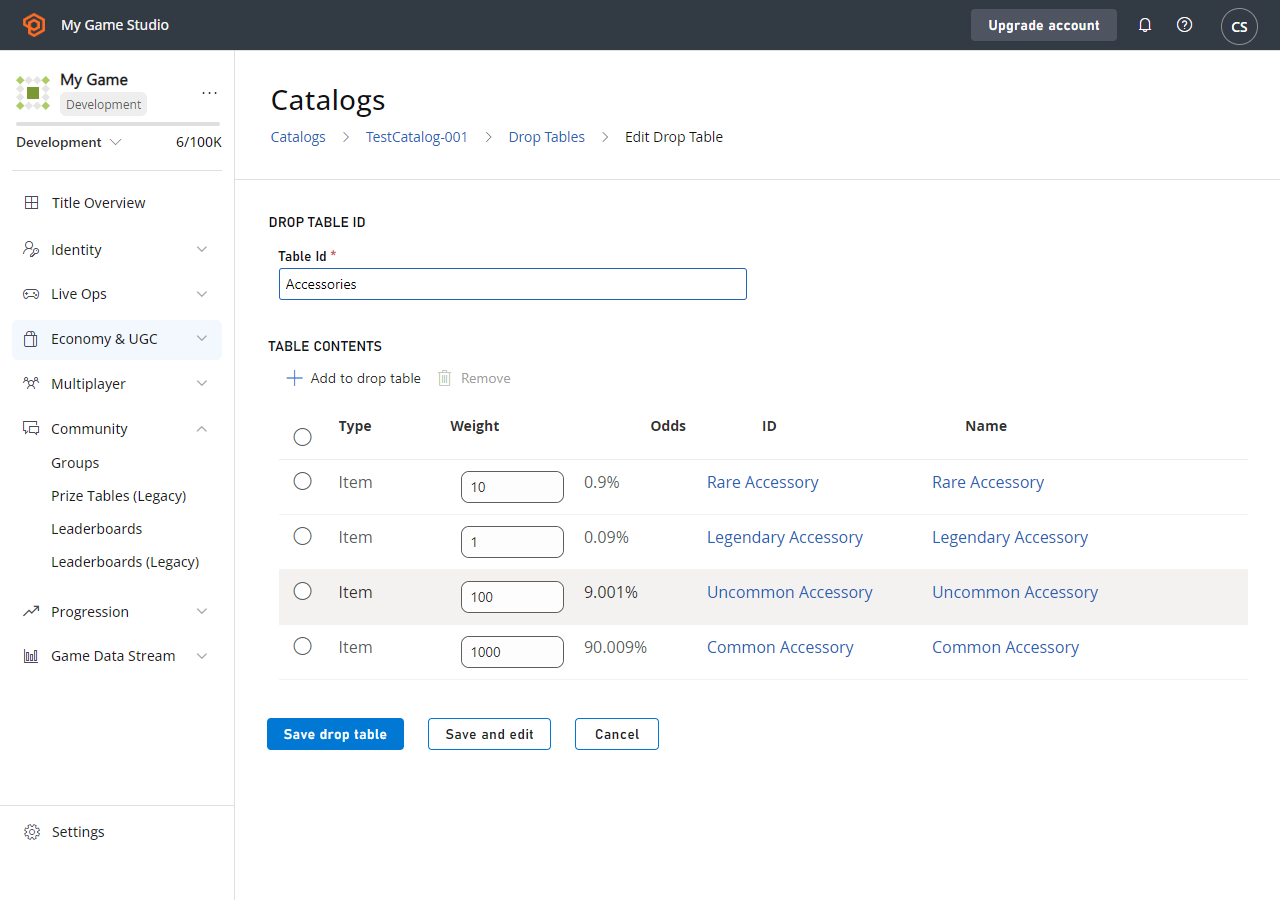The height and width of the screenshot is (900, 1280).
Task: Open Uncommon Accessory ID link
Action: point(790,592)
